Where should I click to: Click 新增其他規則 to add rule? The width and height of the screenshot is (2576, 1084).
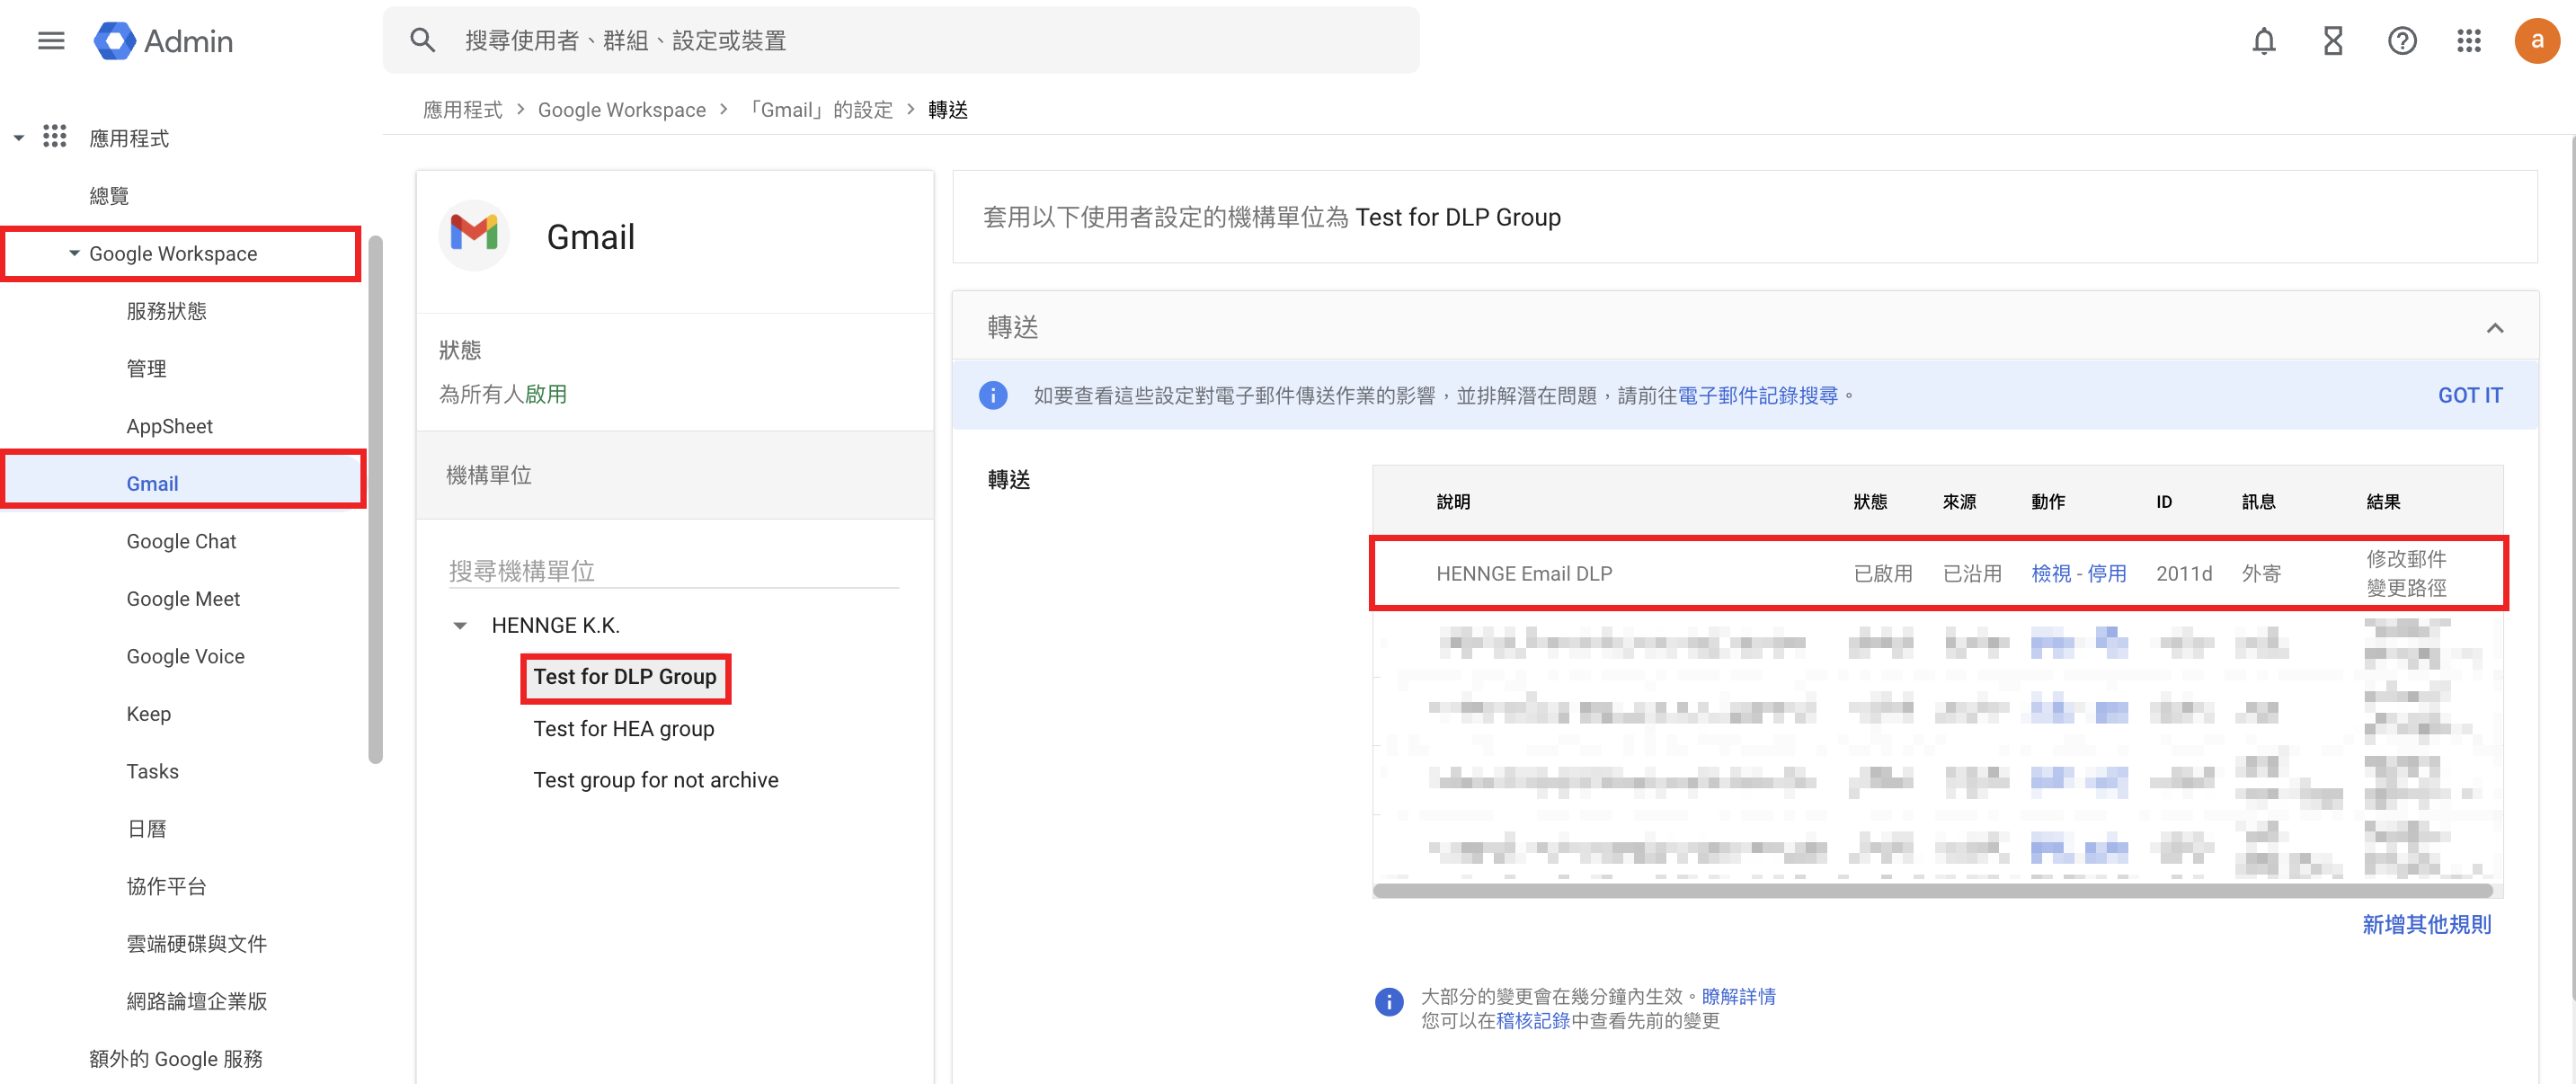[x=2426, y=925]
